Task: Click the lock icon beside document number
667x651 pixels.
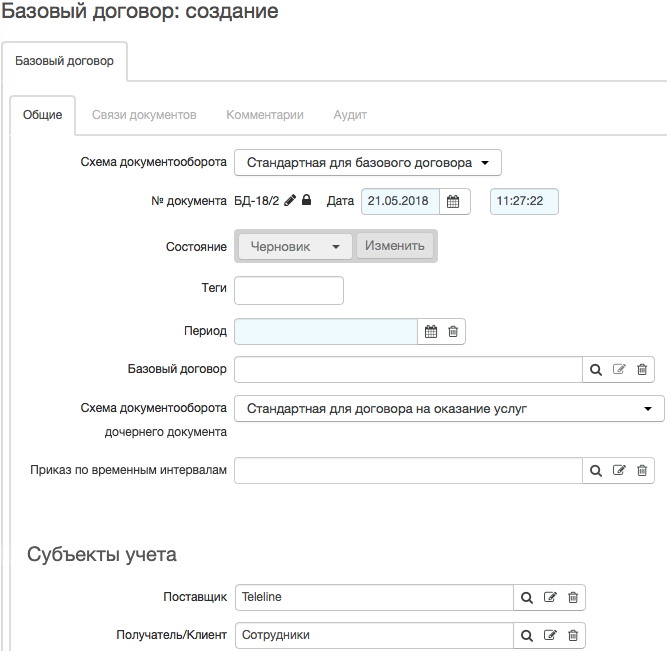Action: tap(306, 200)
